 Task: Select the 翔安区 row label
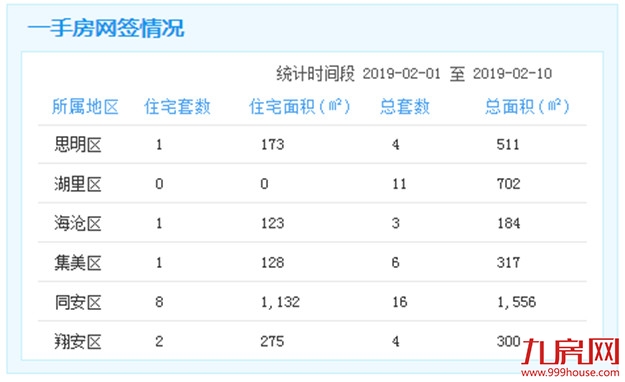click(78, 342)
